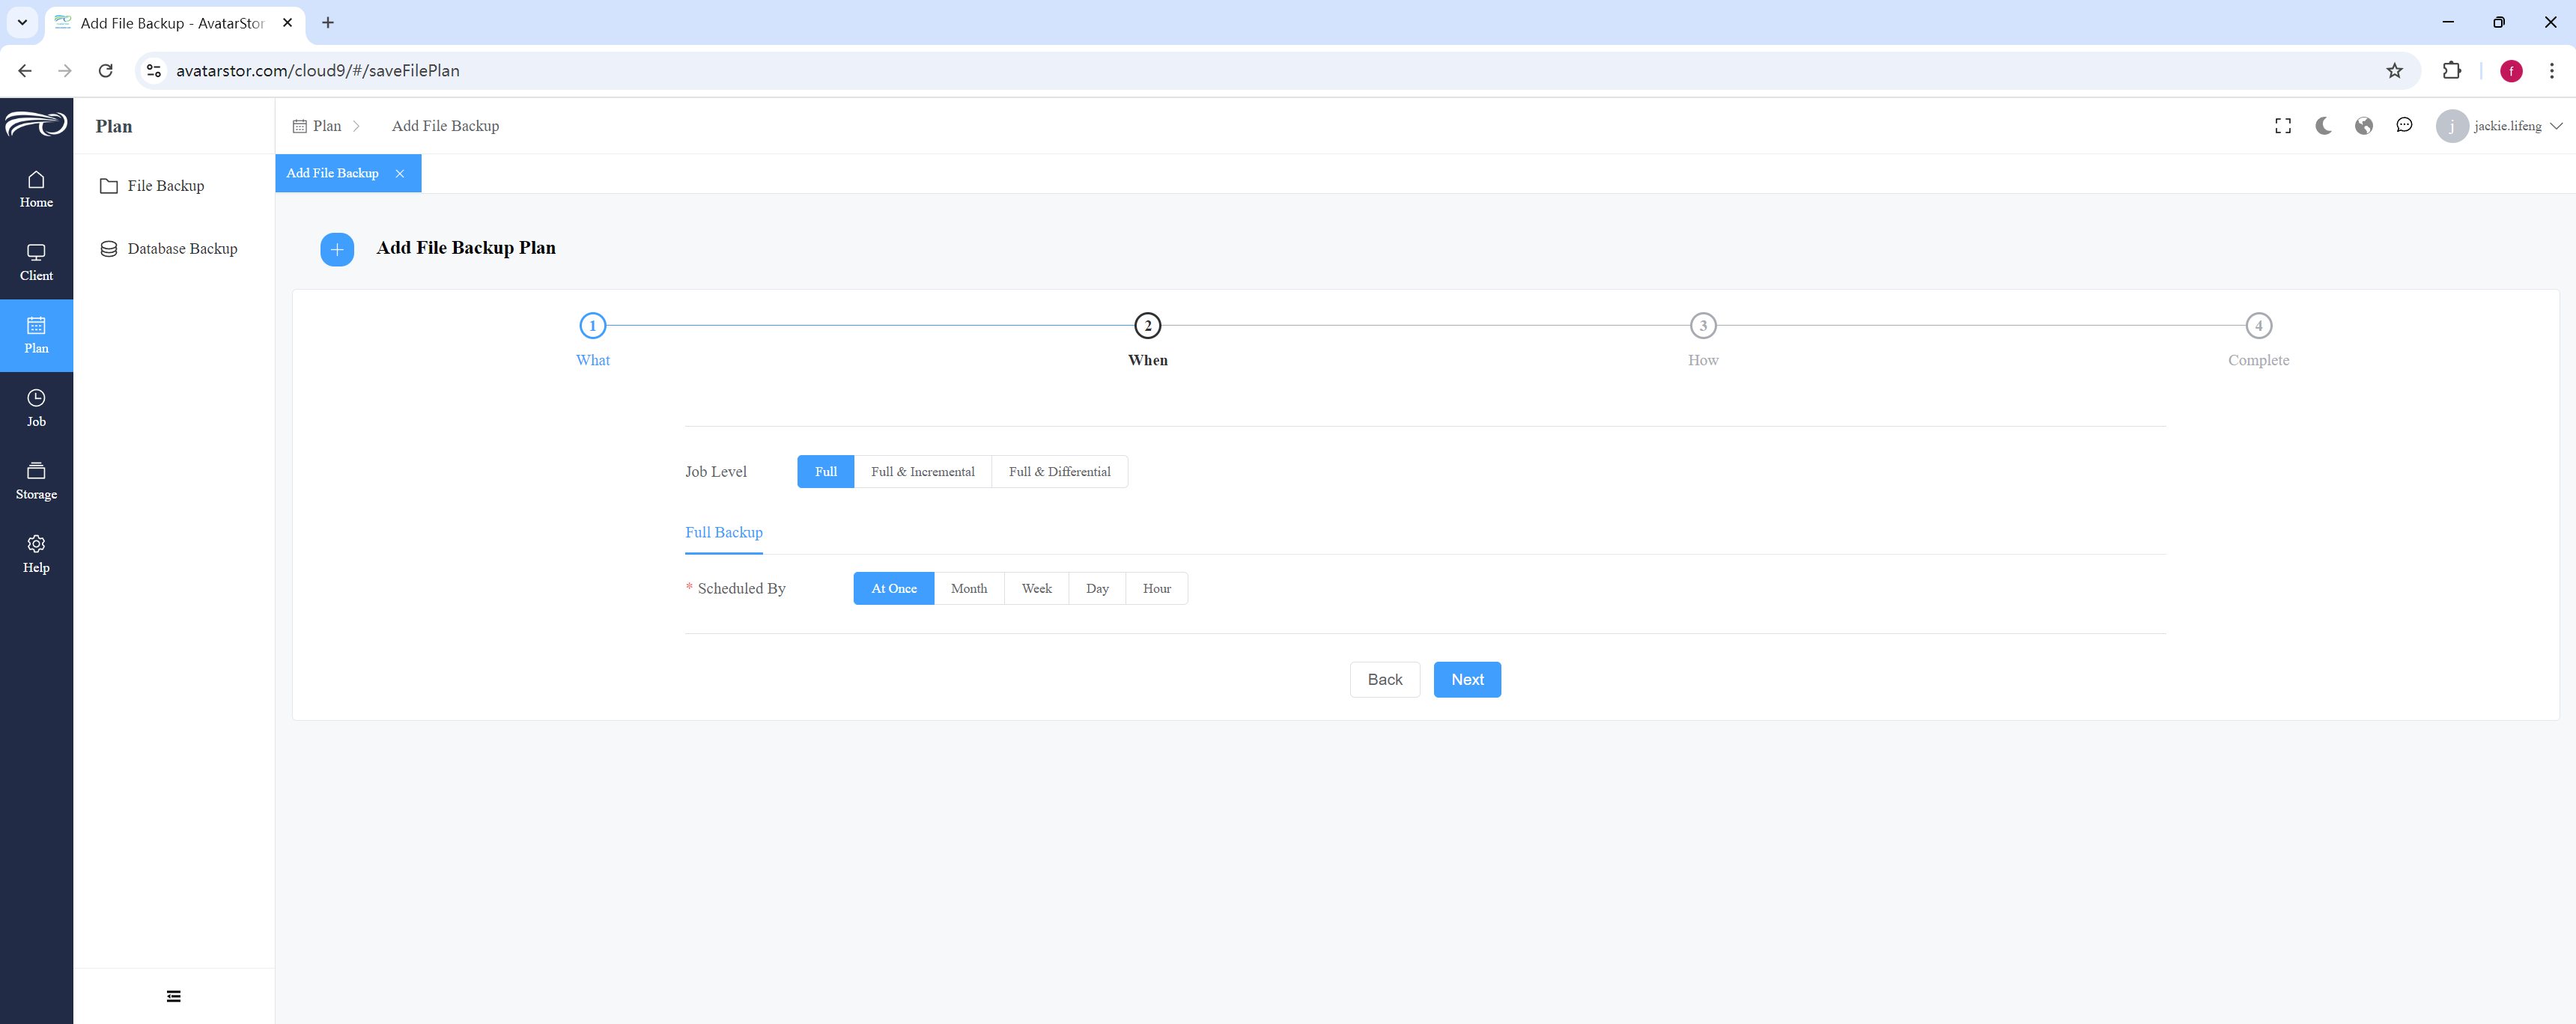Image resolution: width=2576 pixels, height=1024 pixels.
Task: Choose Week for Scheduled By
Action: pos(1036,589)
